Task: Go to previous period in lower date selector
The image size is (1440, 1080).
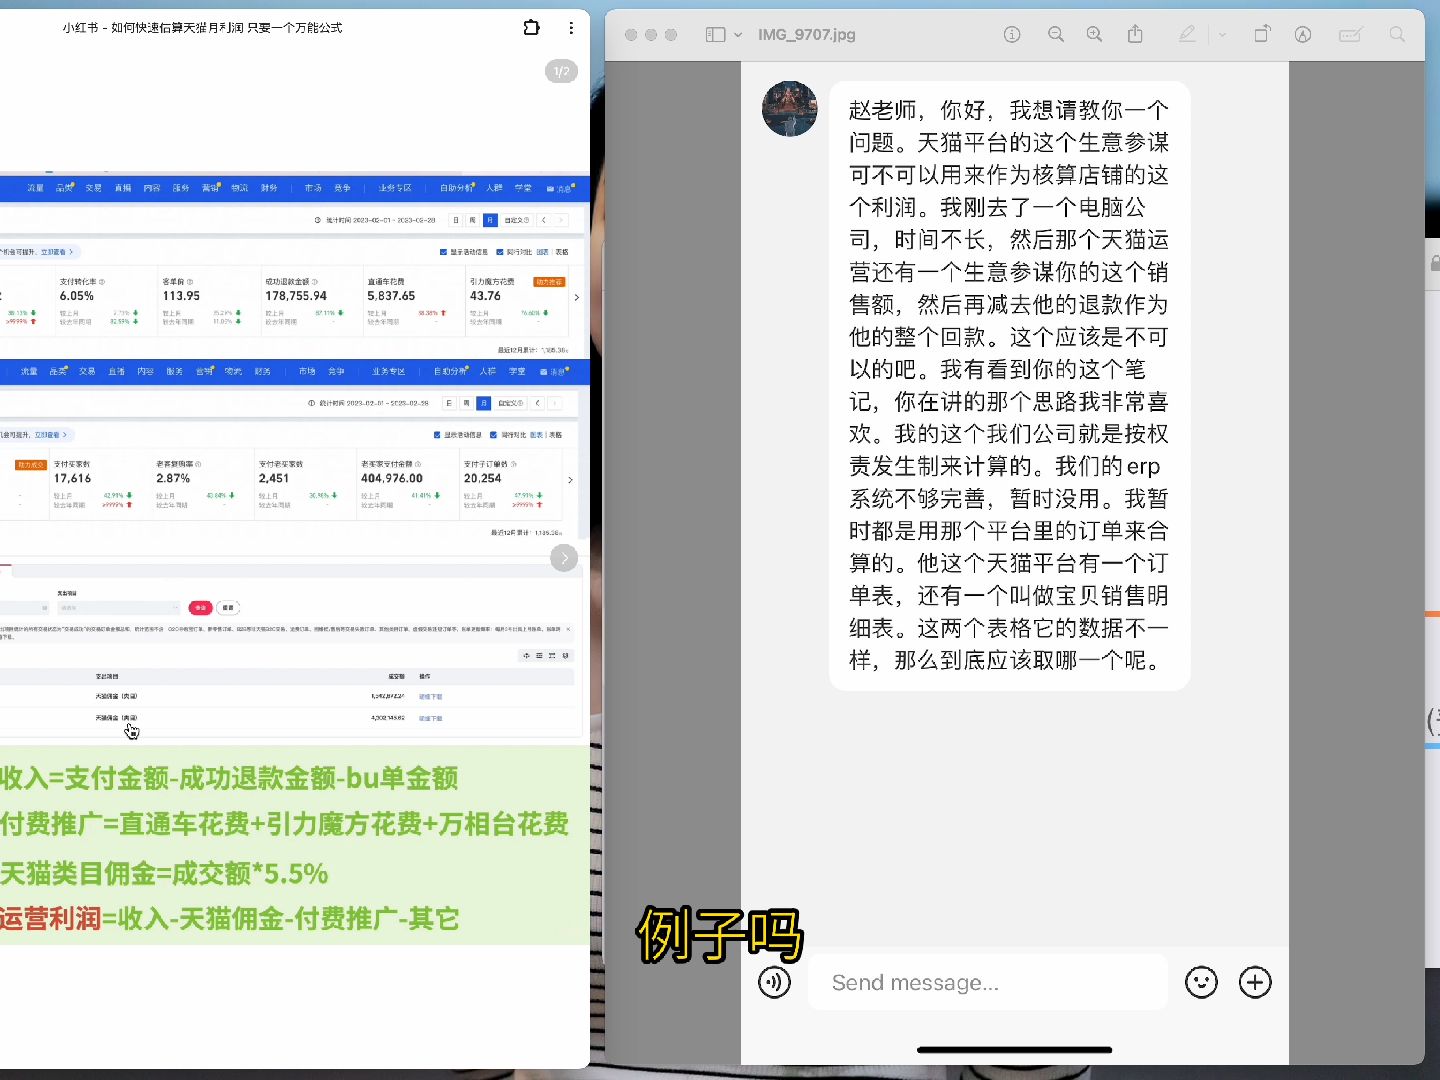Action: click(x=538, y=403)
